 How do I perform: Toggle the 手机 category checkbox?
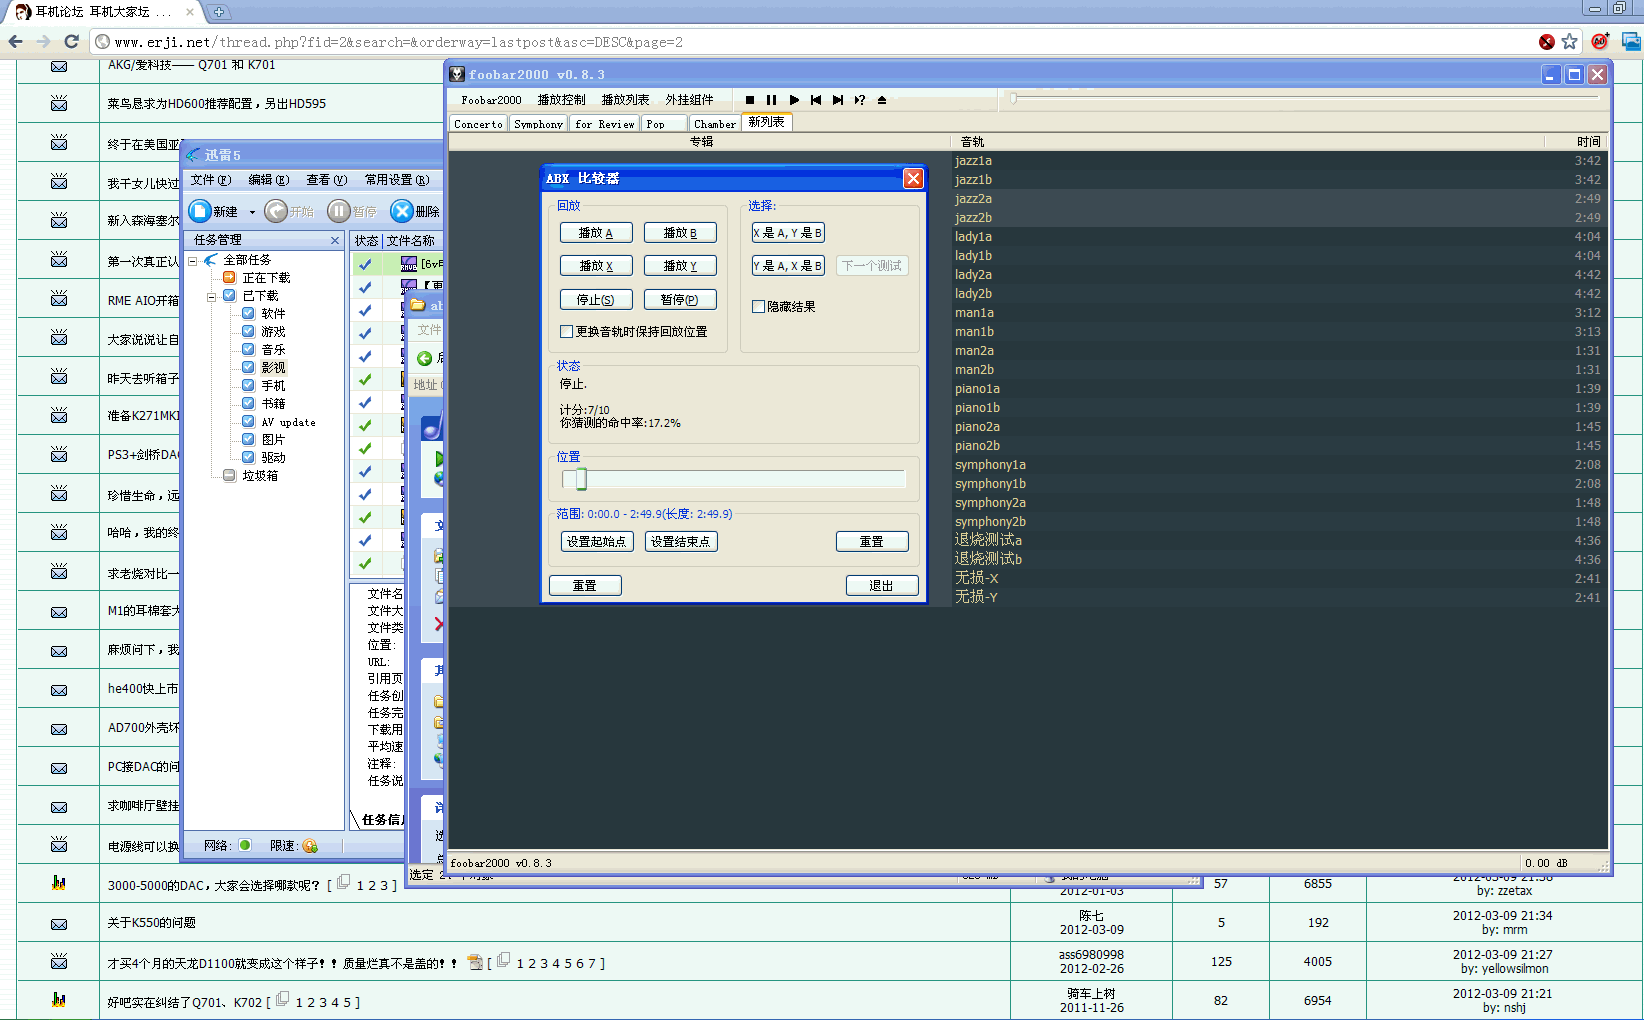coord(248,385)
